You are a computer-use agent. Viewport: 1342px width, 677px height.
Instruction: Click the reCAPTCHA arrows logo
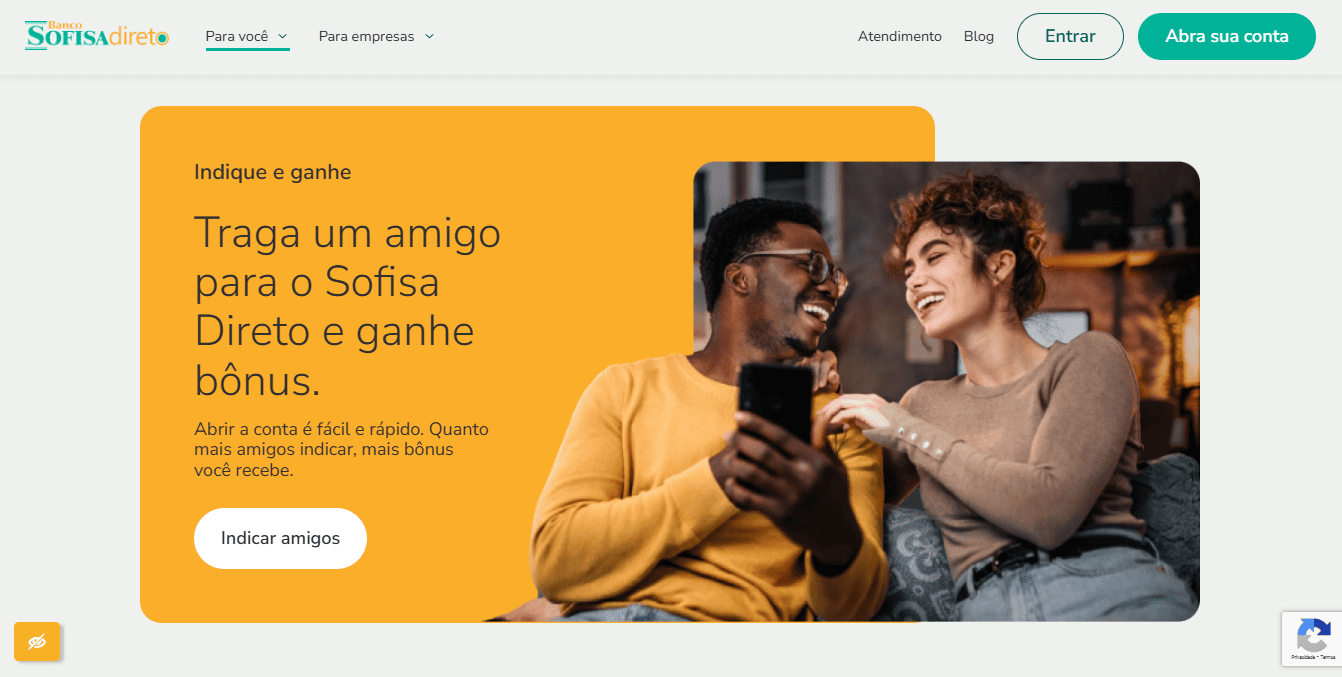pyautogui.click(x=1313, y=635)
